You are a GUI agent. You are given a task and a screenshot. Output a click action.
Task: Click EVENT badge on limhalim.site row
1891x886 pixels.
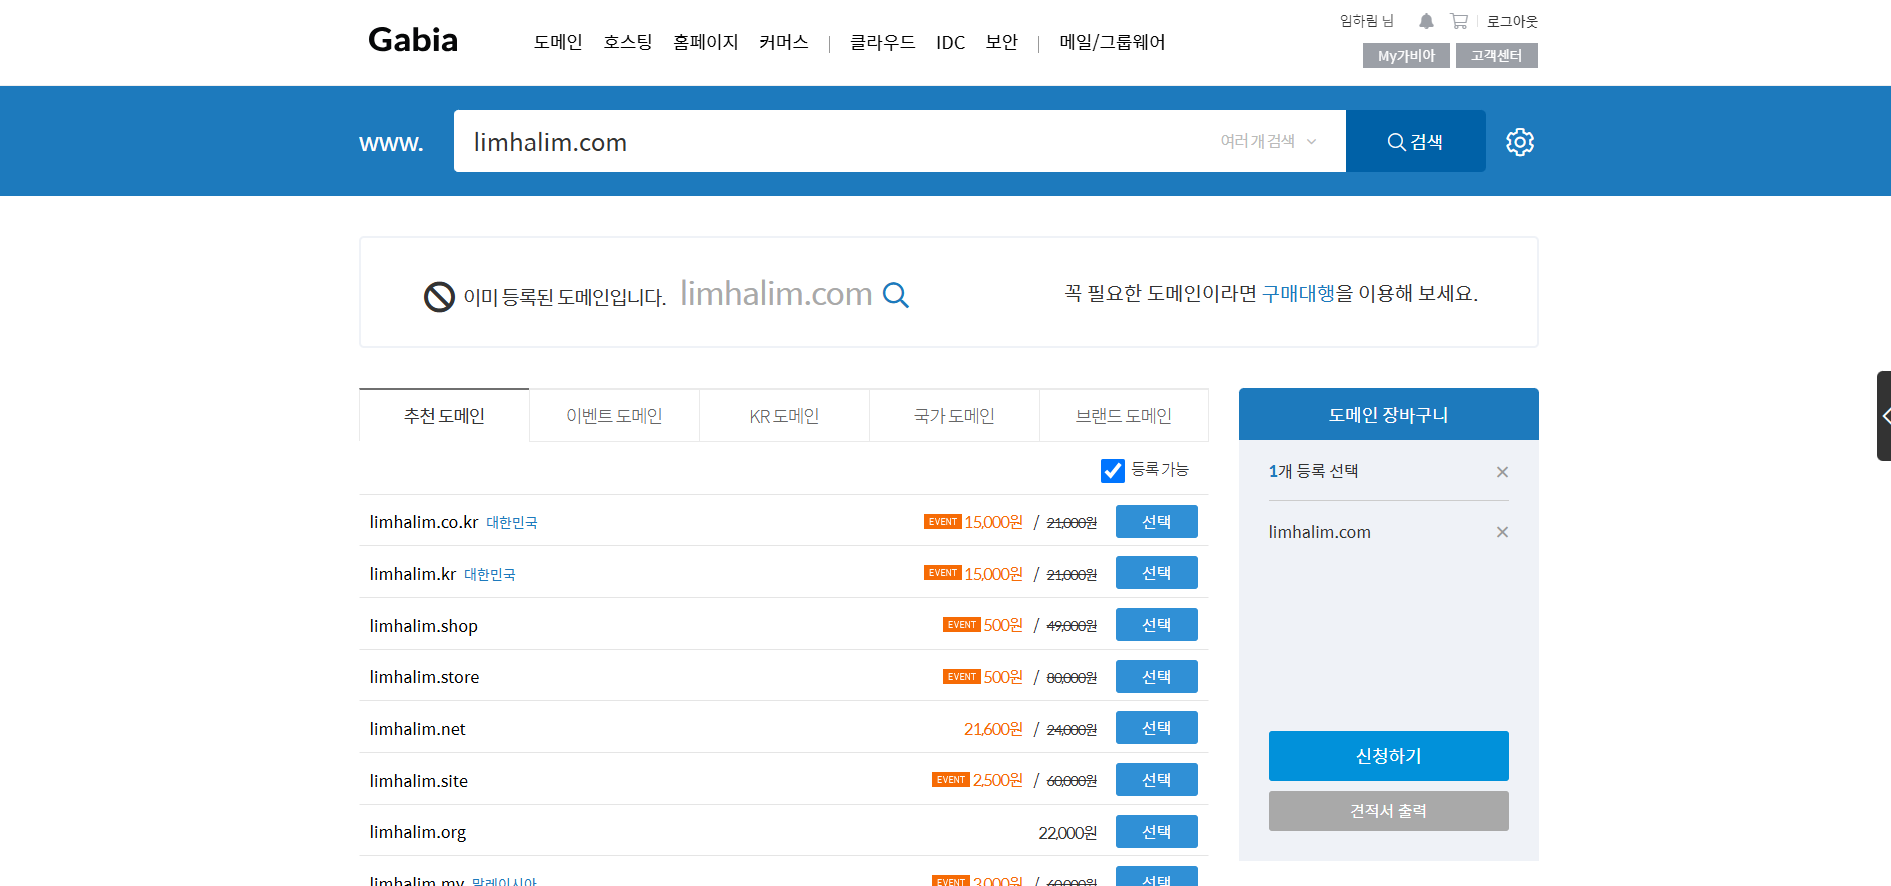951,780
